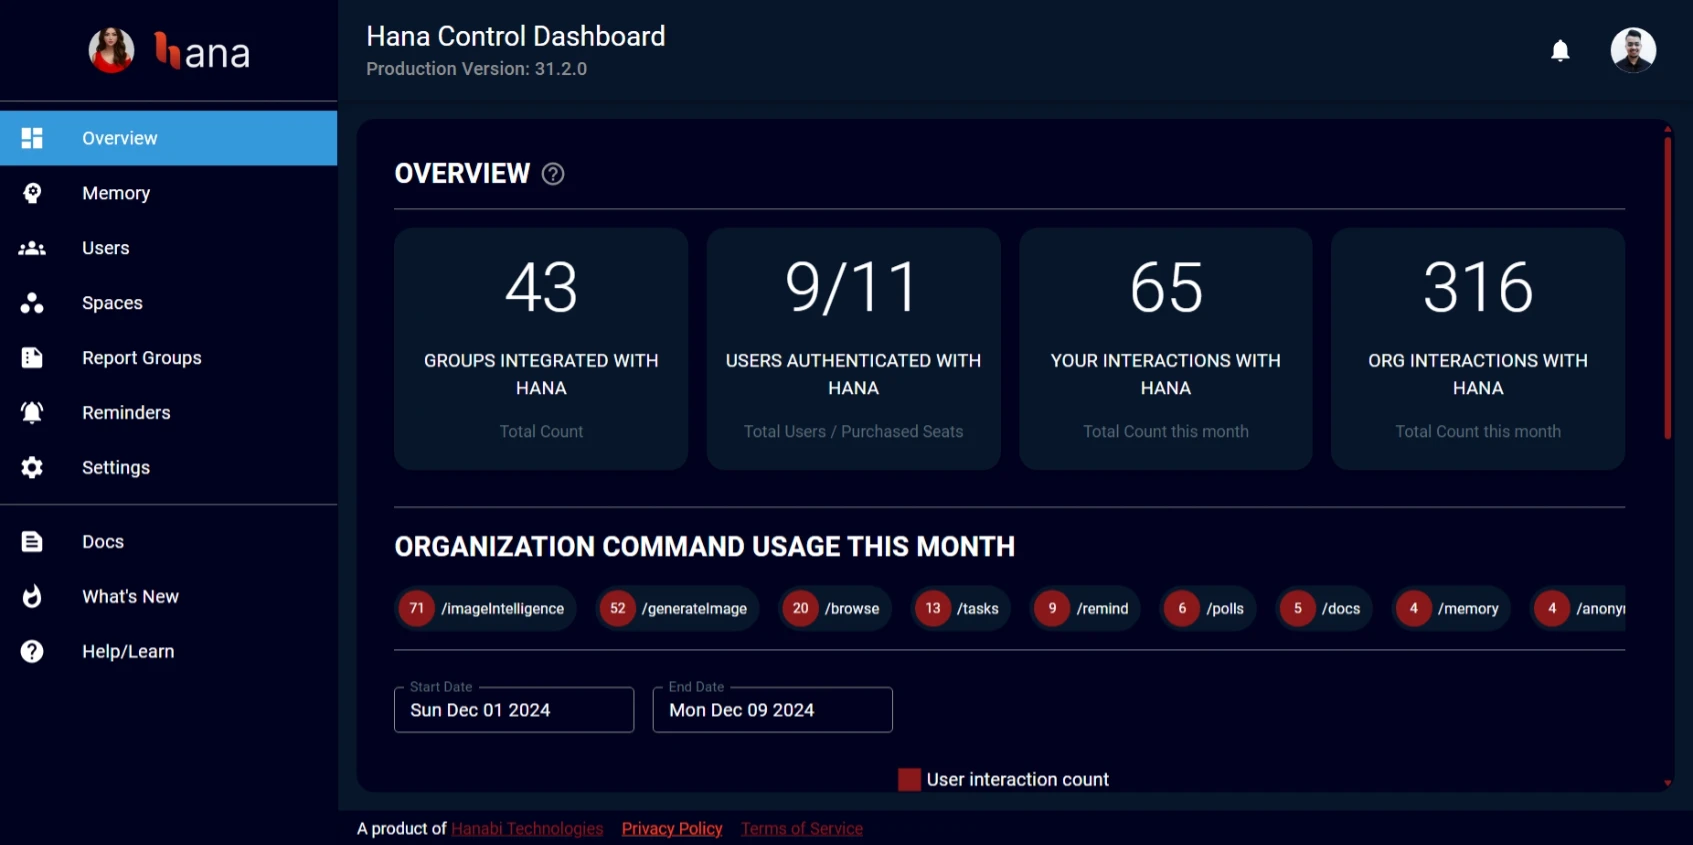Click the End Date field

coord(772,710)
